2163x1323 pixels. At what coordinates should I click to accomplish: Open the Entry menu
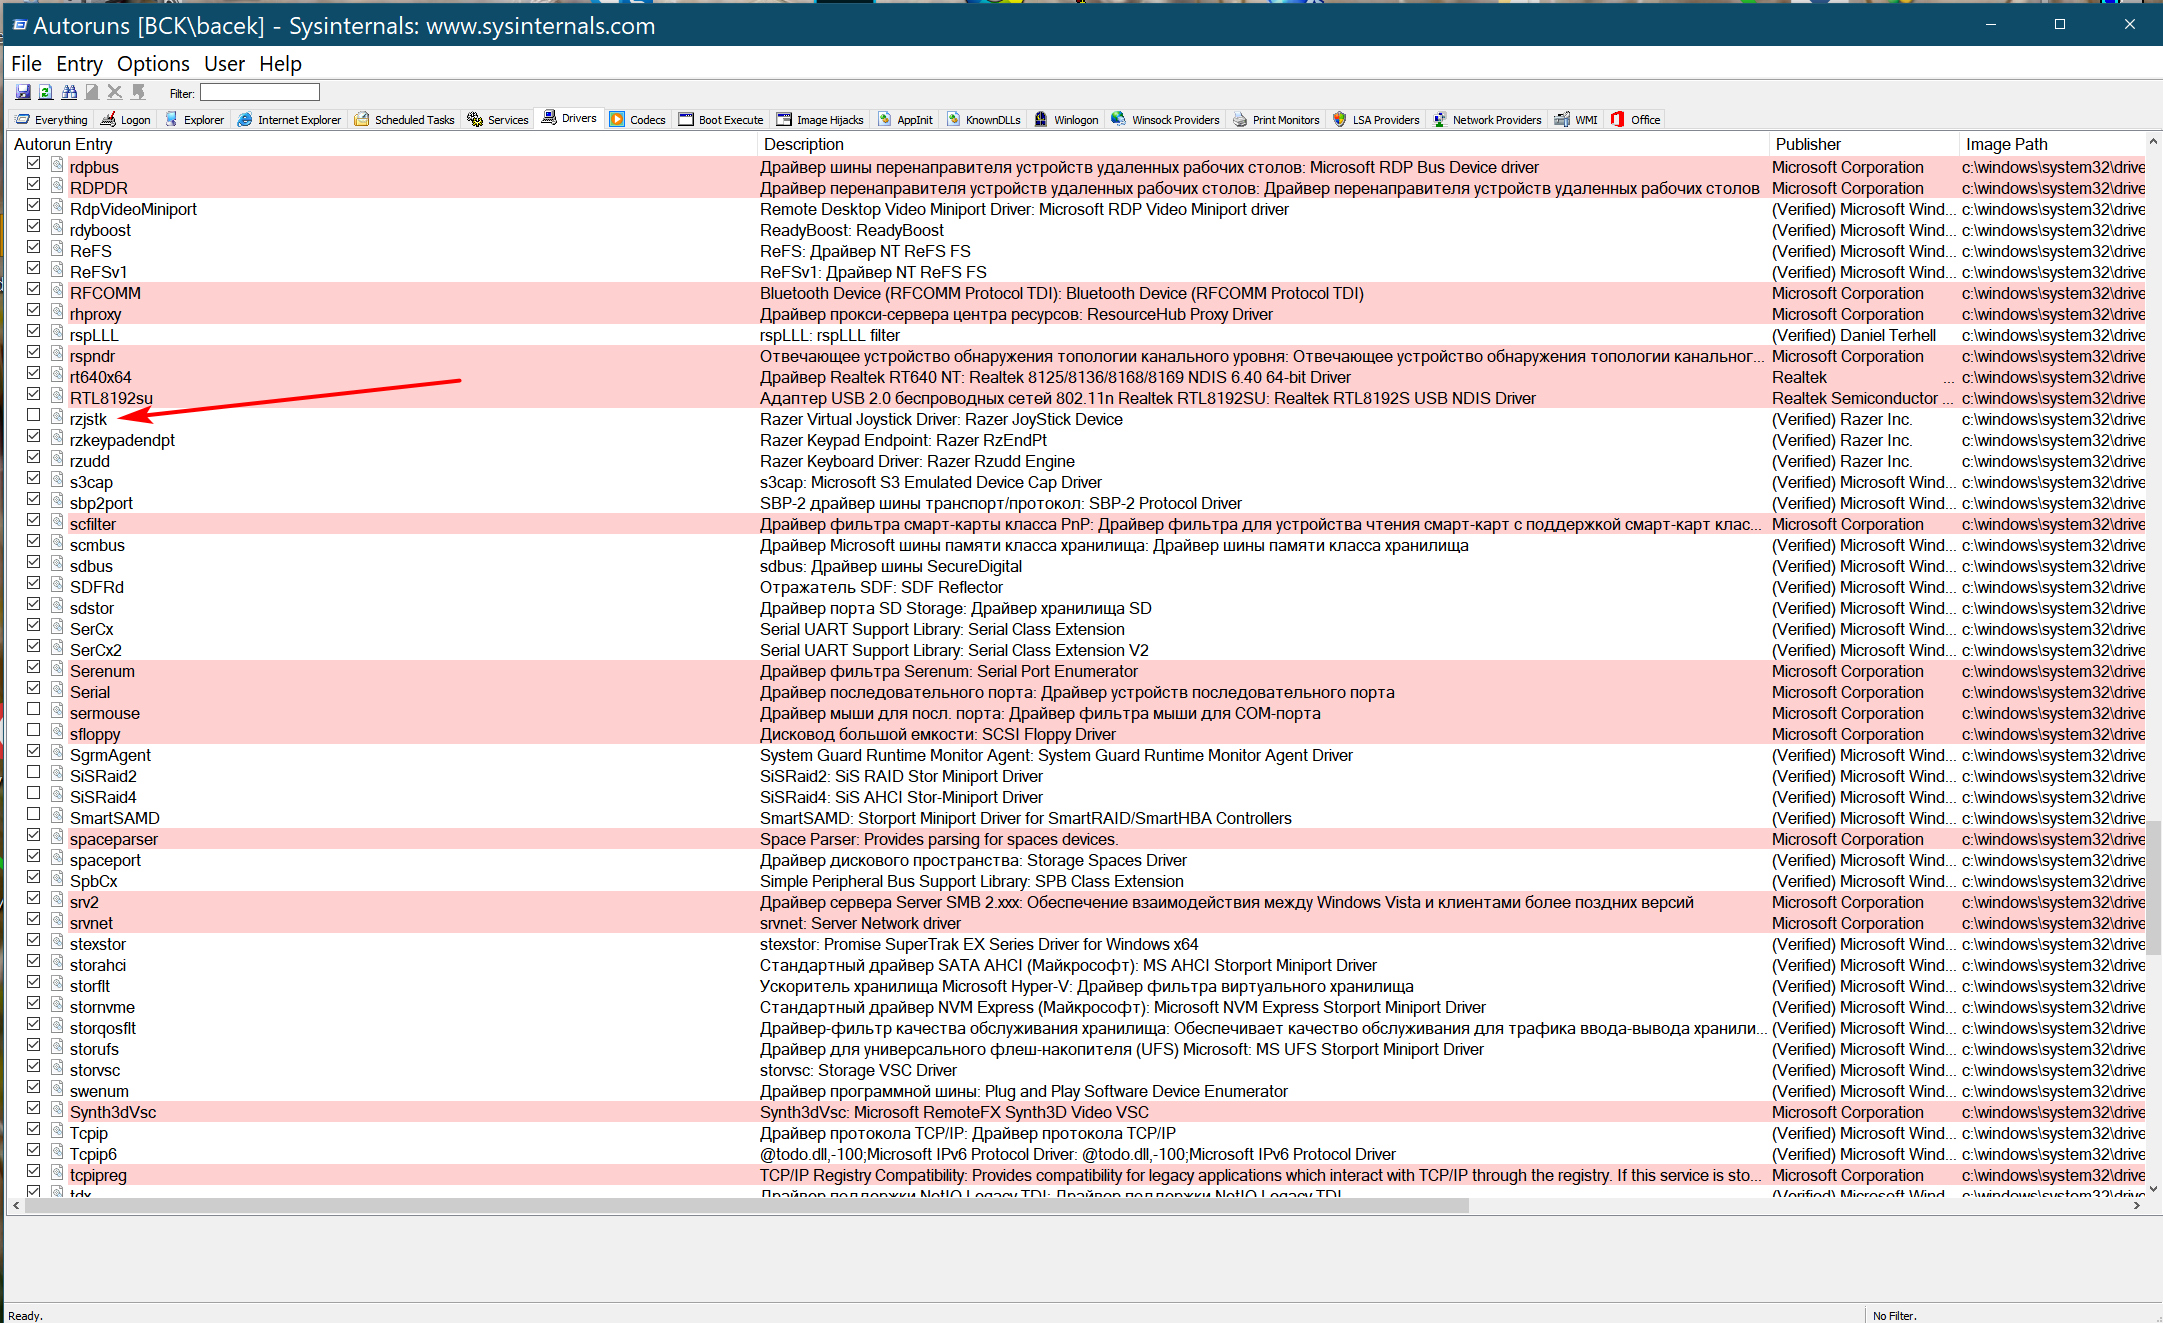(79, 64)
